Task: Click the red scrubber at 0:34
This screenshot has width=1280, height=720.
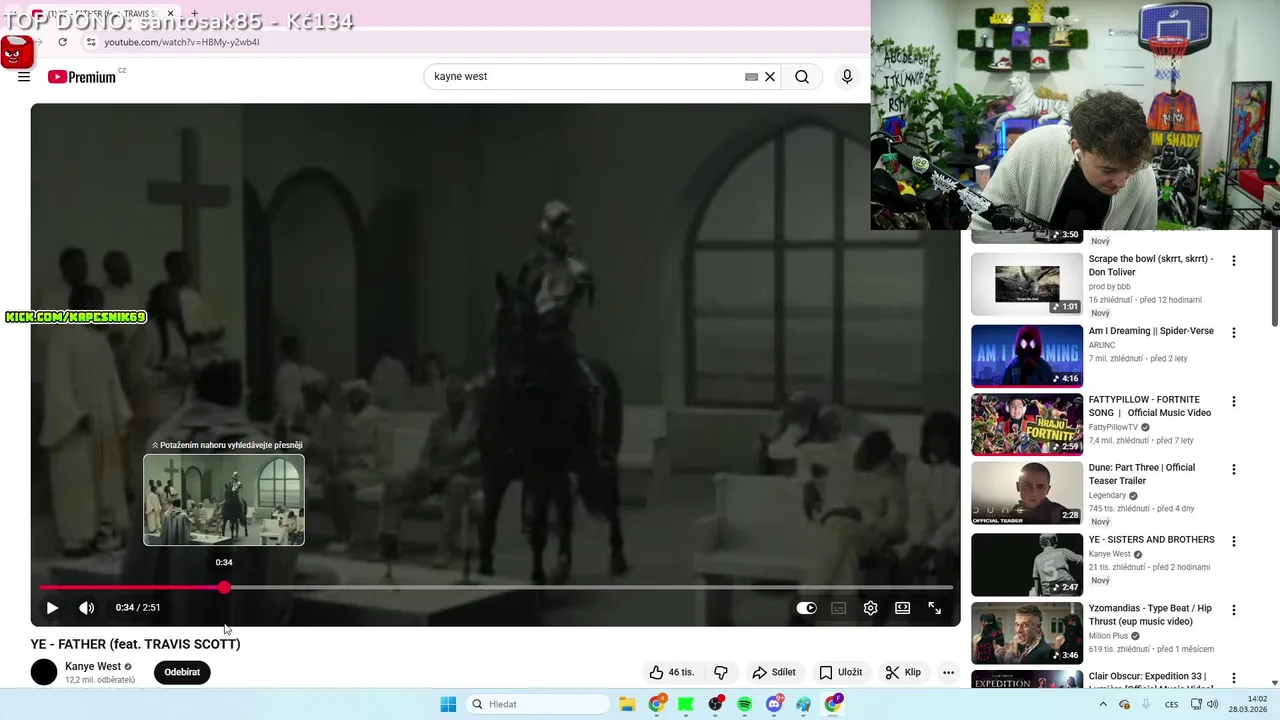Action: (x=225, y=588)
